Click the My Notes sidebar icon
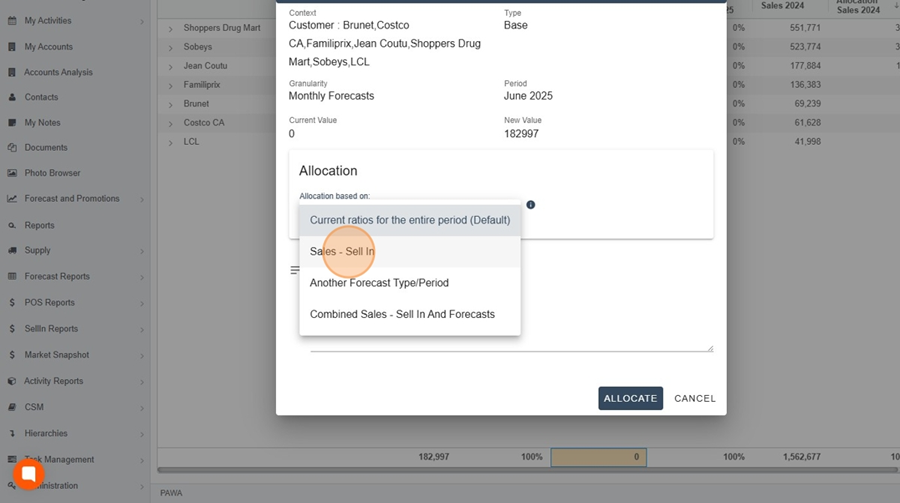 tap(12, 122)
